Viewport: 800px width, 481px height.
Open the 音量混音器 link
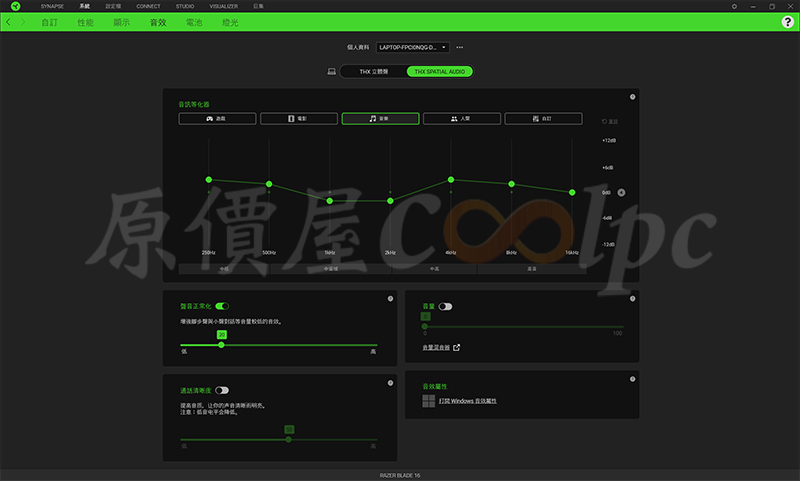436,347
